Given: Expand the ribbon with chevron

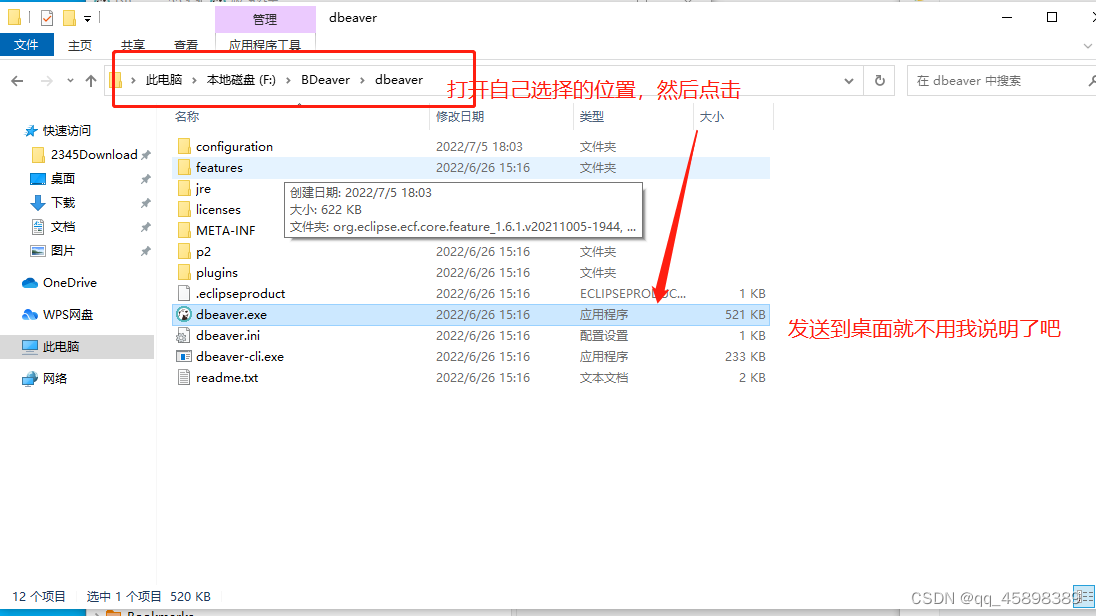Looking at the screenshot, I should click(x=1088, y=45).
